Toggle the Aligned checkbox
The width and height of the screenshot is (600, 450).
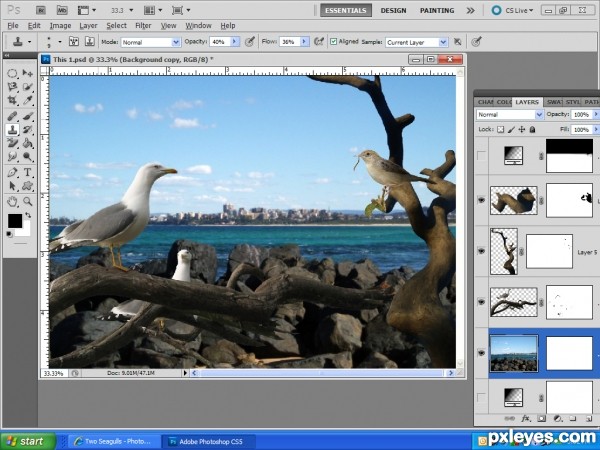(334, 41)
